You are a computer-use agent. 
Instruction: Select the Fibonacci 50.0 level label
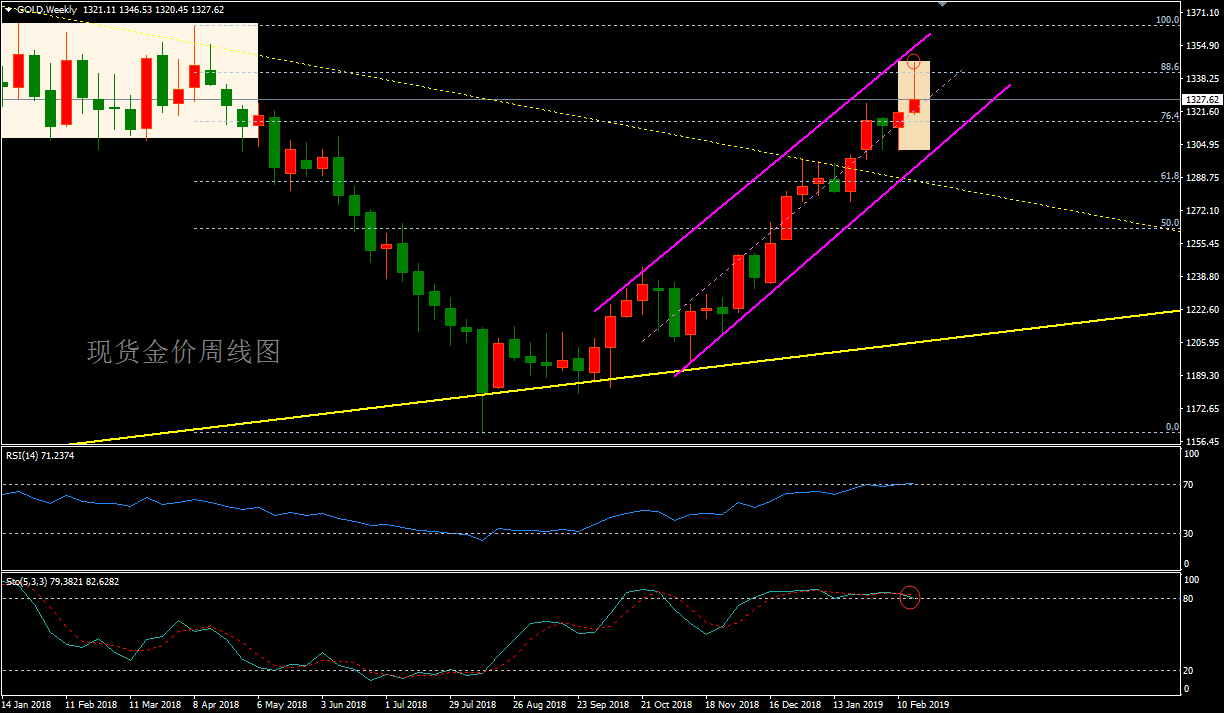[1170, 223]
